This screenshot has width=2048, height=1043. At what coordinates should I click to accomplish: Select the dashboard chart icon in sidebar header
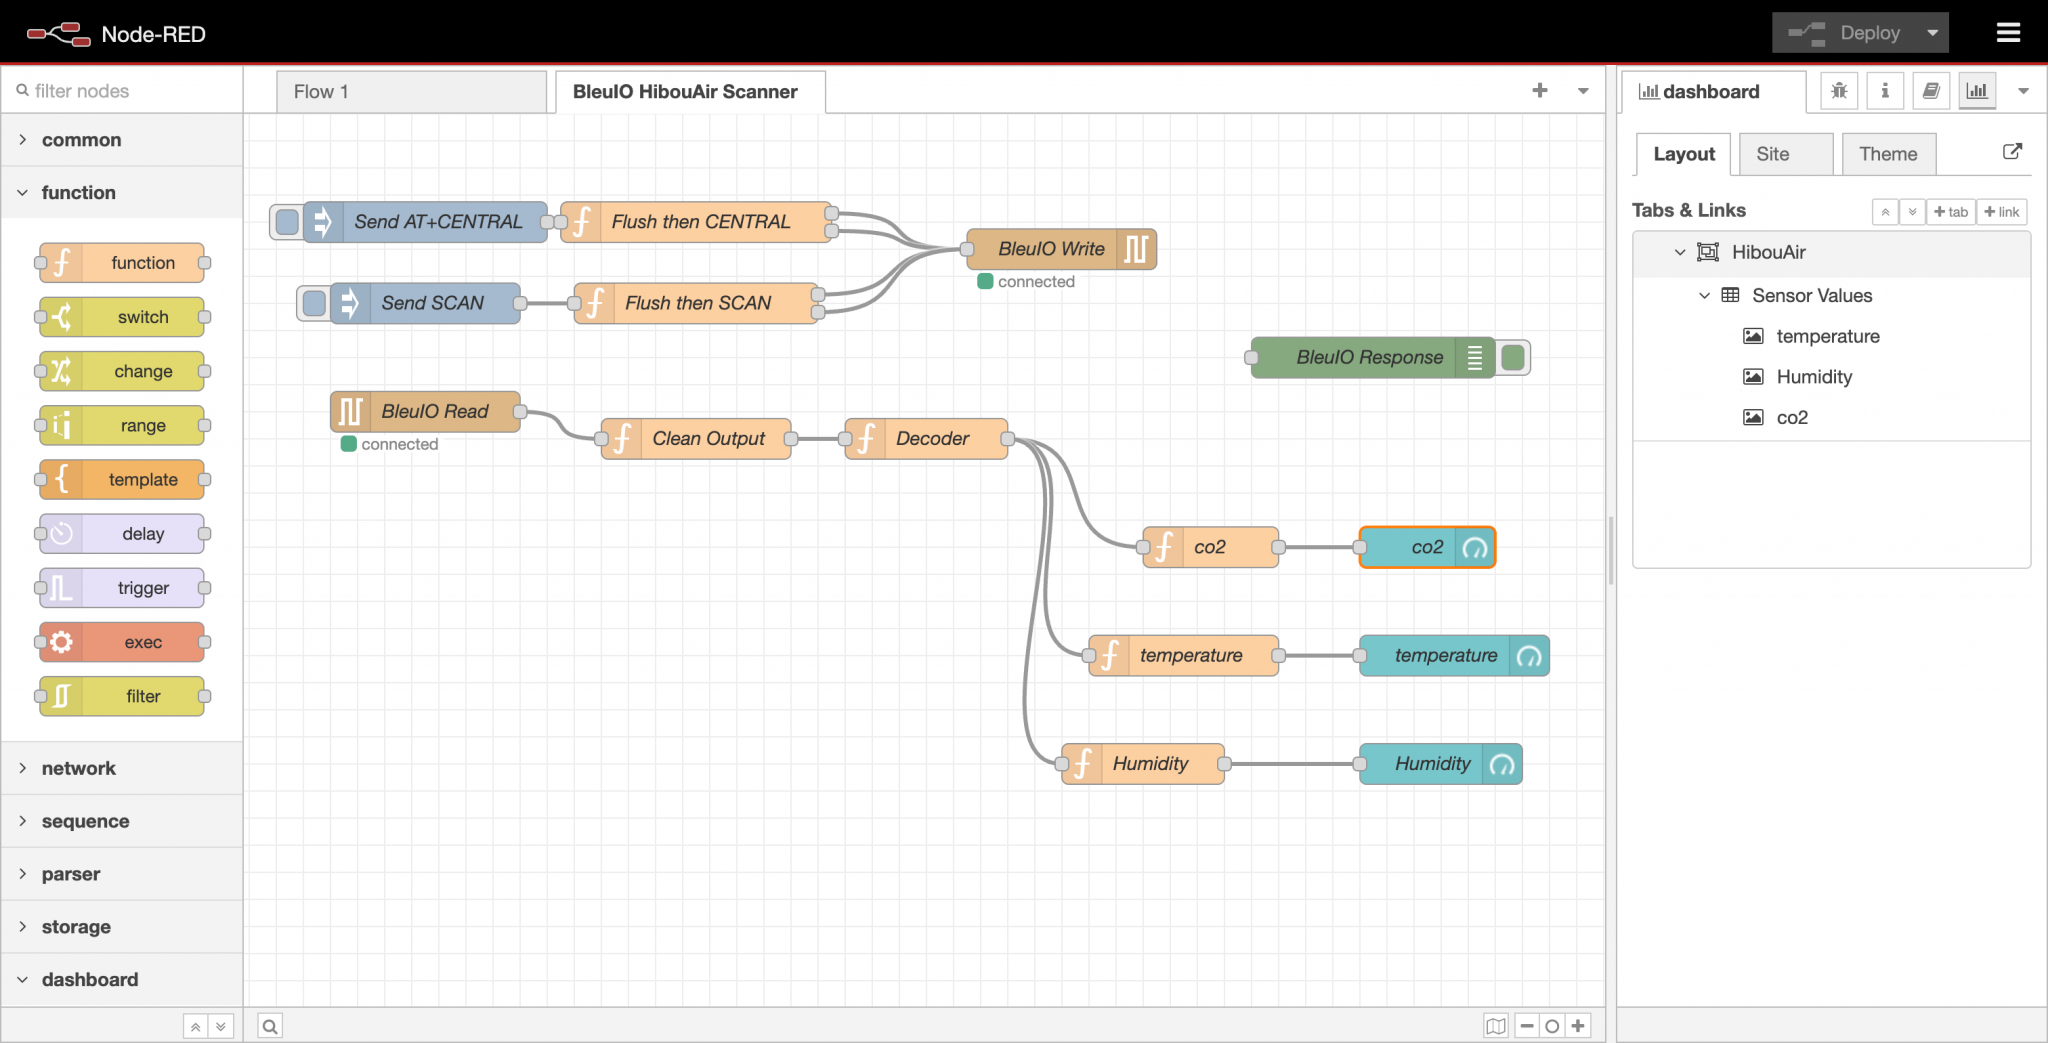coord(1977,90)
